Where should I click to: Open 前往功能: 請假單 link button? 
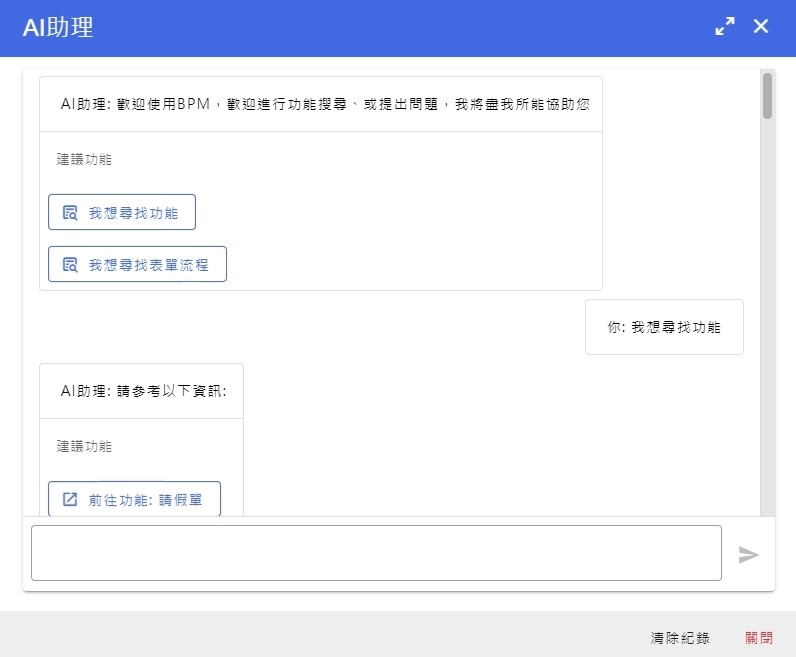coord(135,499)
